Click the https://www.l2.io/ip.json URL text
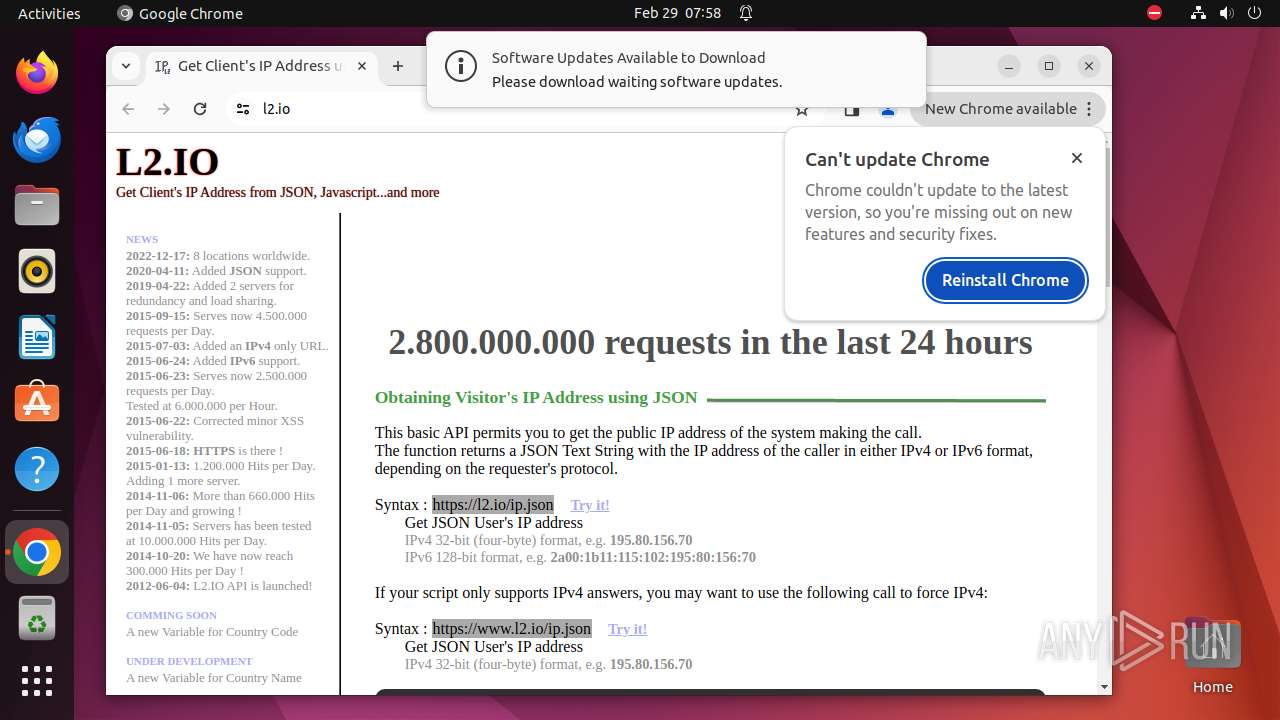1280x720 pixels. 512,629
